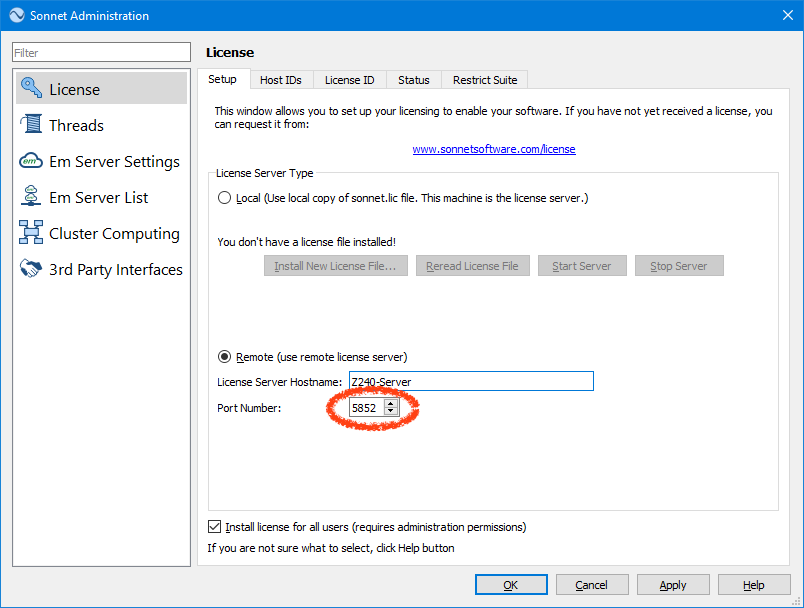Click the Sonnet logo in title bar
Viewport: 804px width, 608px height.
click(16, 15)
